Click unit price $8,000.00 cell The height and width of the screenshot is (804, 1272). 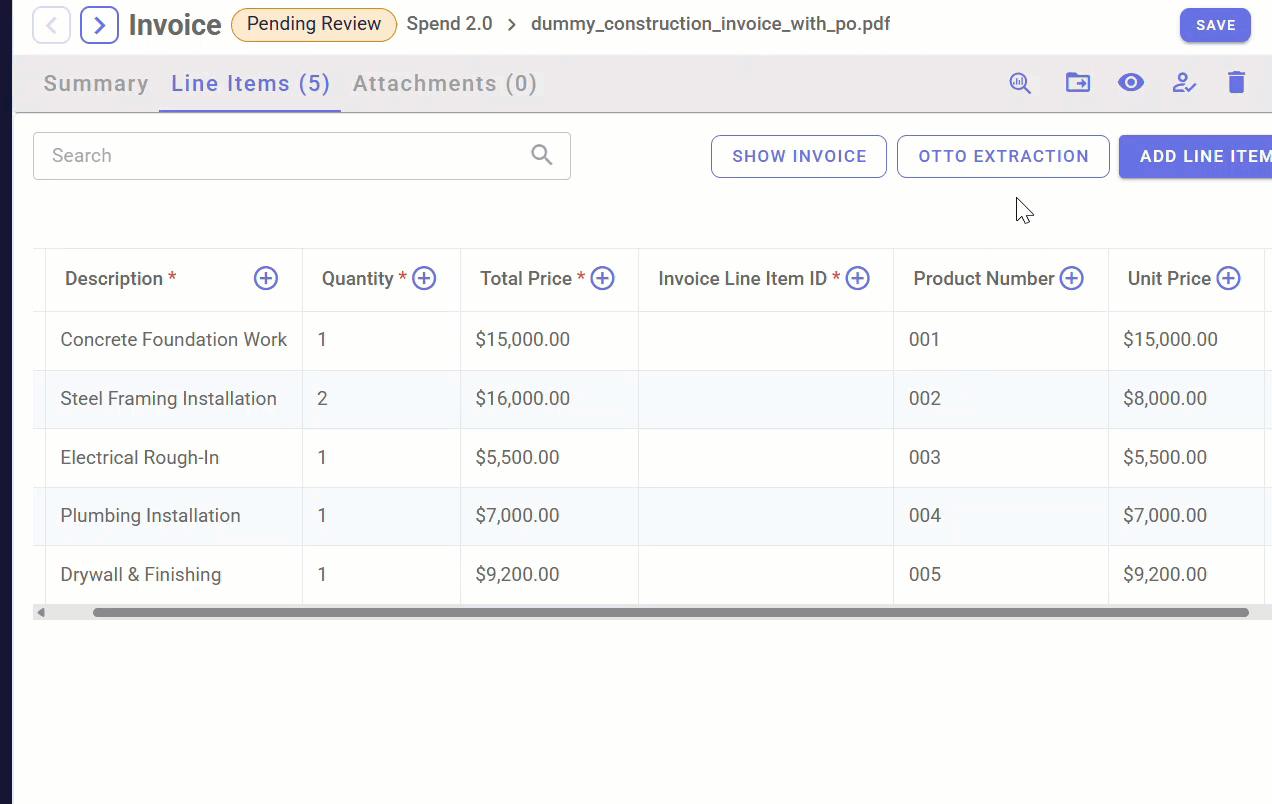tap(1186, 399)
